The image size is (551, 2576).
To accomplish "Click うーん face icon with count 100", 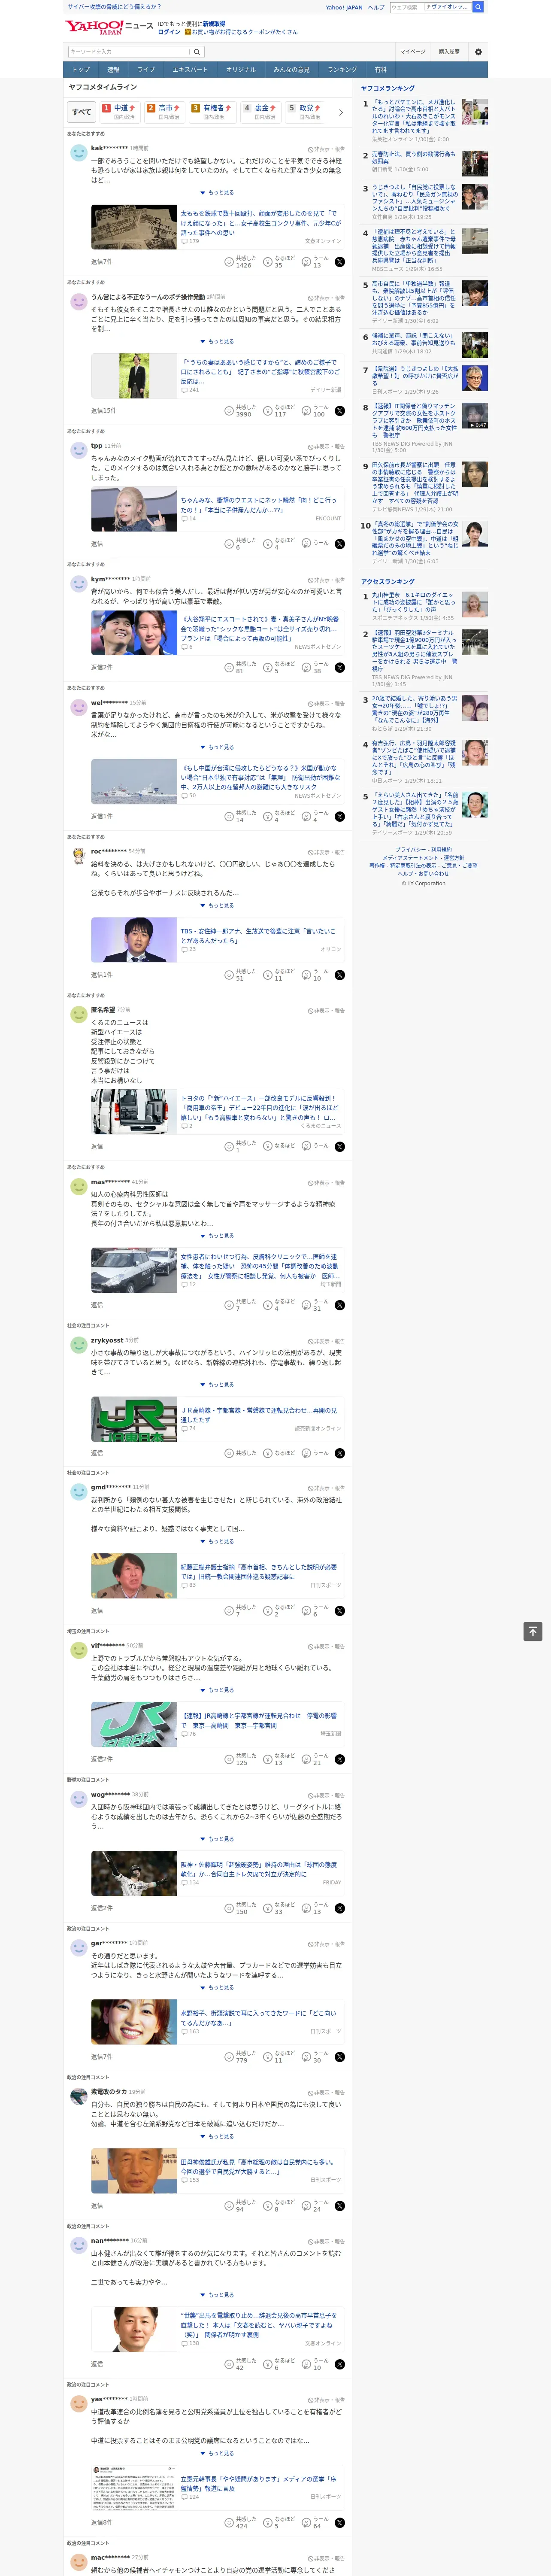I will pyautogui.click(x=306, y=411).
